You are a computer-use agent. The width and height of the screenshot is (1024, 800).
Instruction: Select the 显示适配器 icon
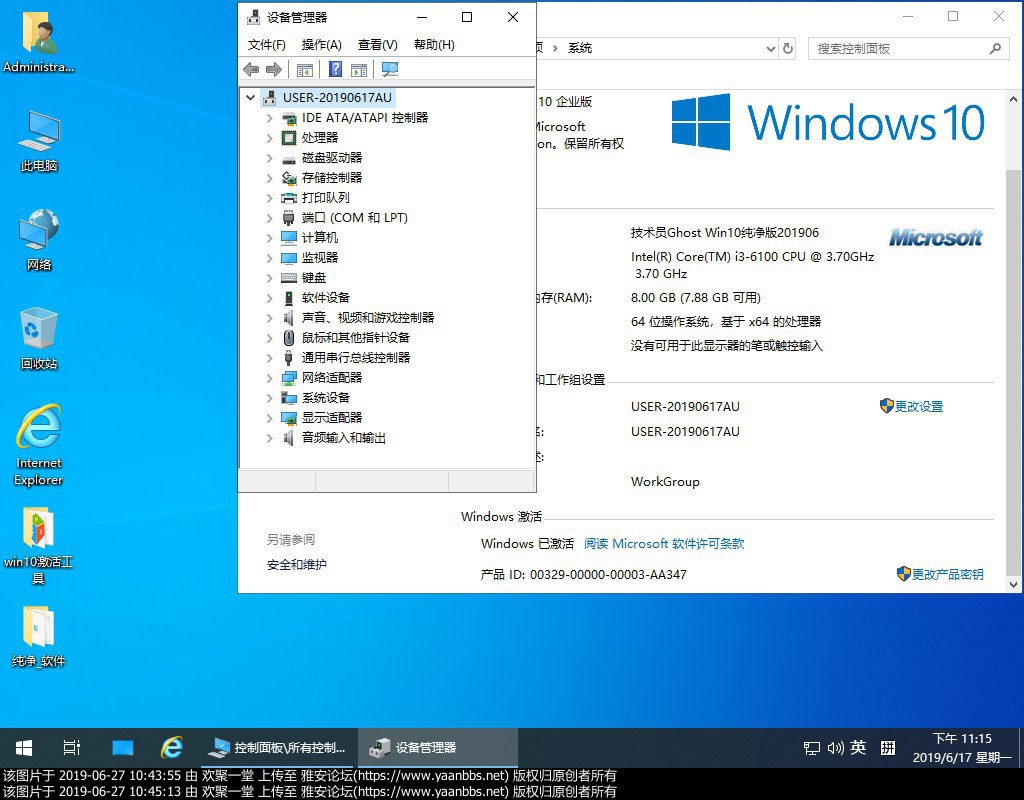[289, 418]
